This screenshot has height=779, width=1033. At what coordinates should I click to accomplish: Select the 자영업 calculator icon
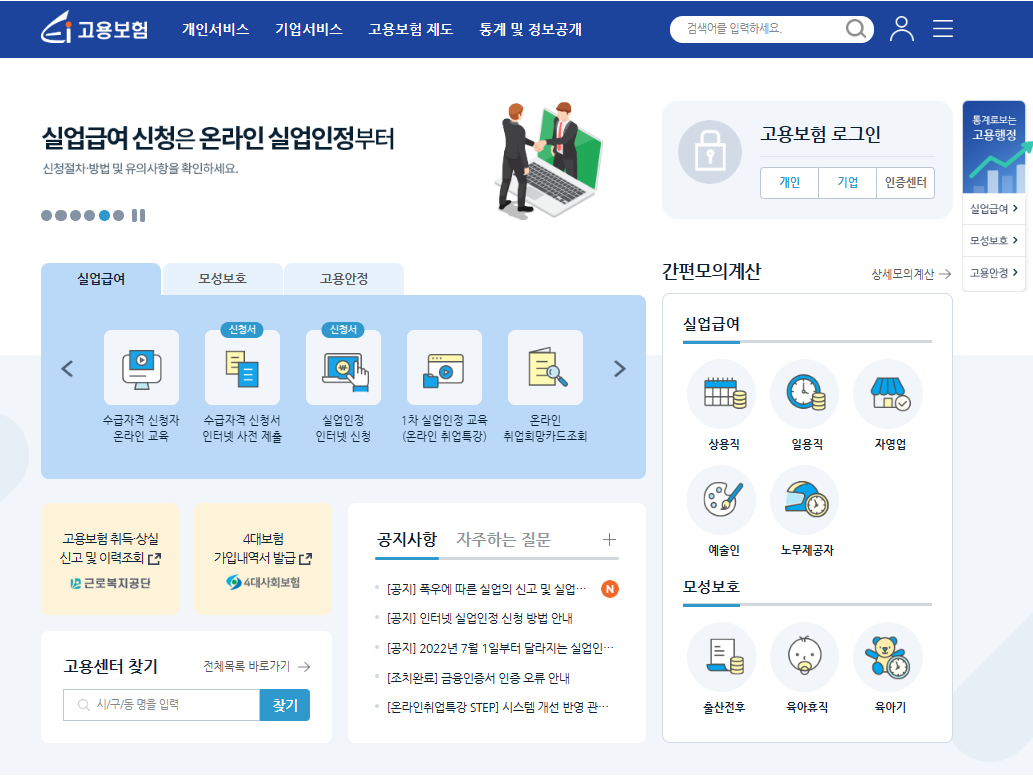coord(889,393)
